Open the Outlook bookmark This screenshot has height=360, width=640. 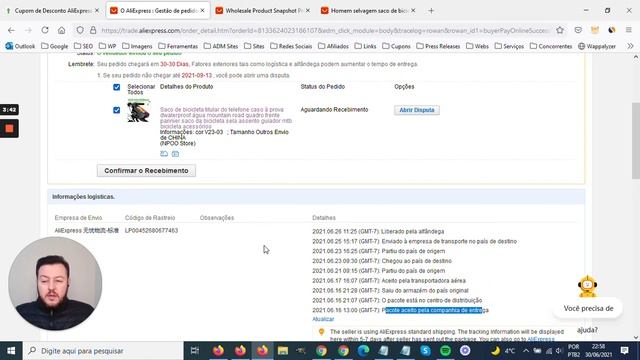pos(20,46)
